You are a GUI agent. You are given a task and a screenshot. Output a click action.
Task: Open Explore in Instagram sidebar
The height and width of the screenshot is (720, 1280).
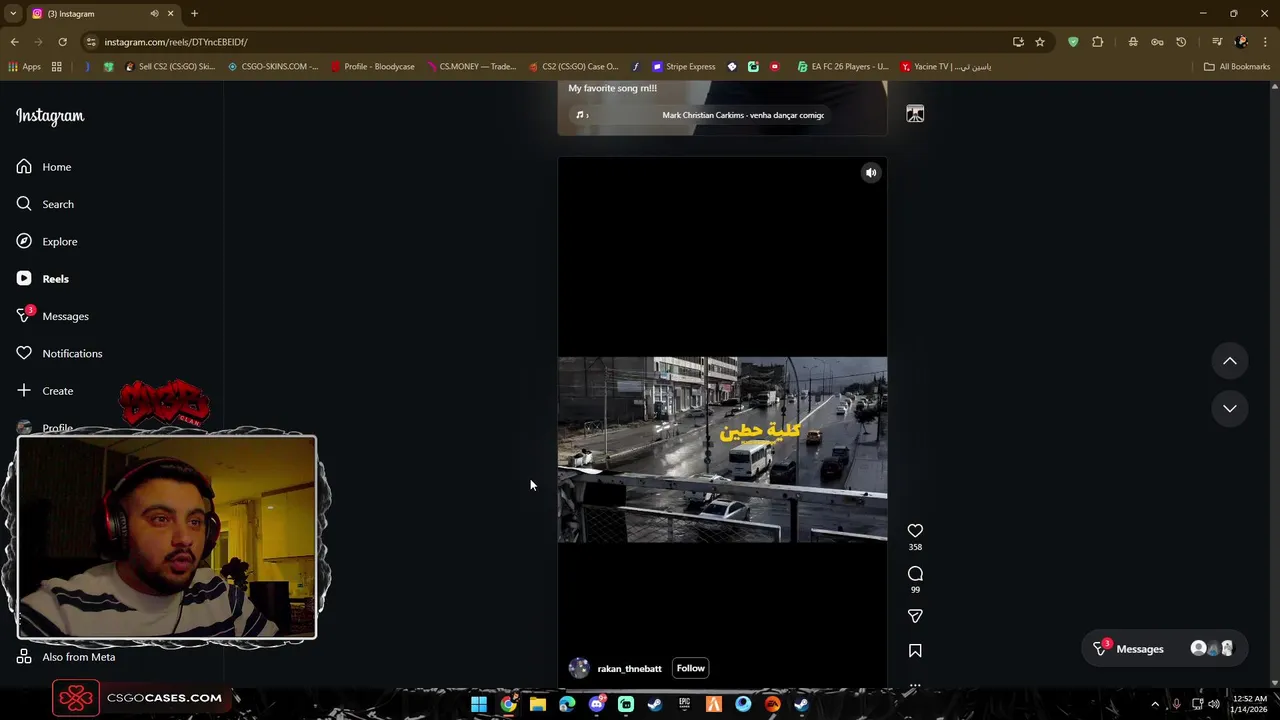point(47,241)
